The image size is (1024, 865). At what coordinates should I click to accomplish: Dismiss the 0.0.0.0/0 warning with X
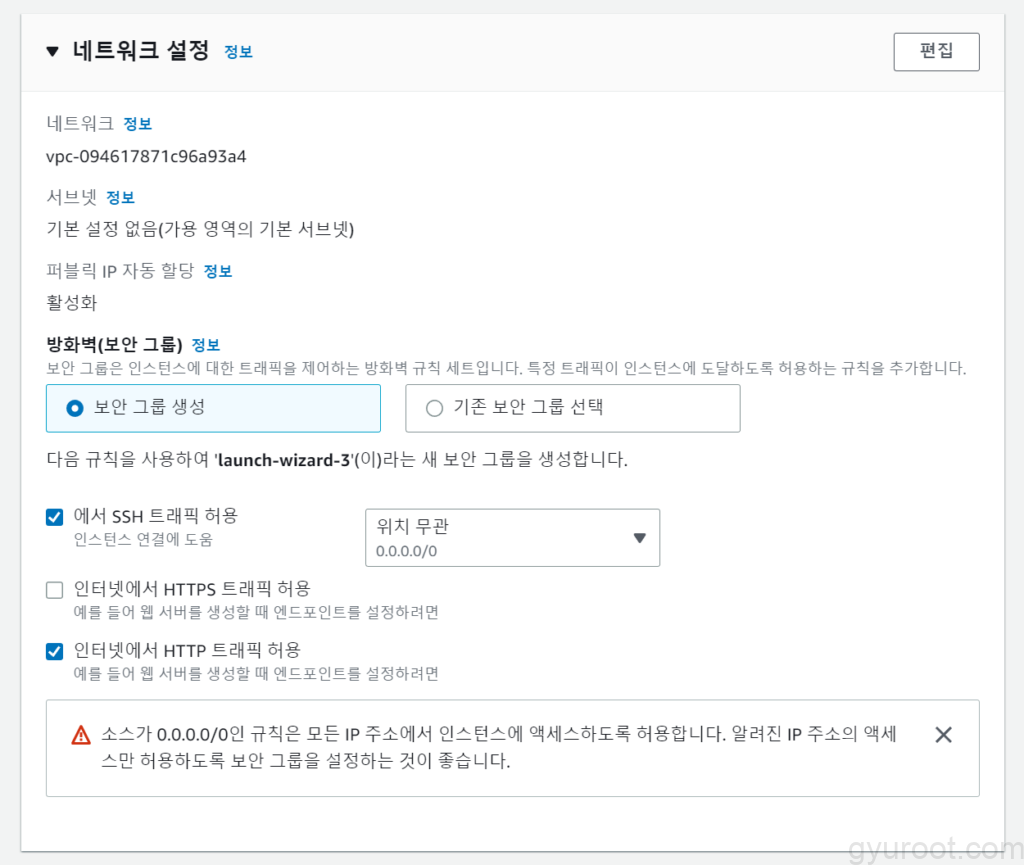pyautogui.click(x=942, y=735)
